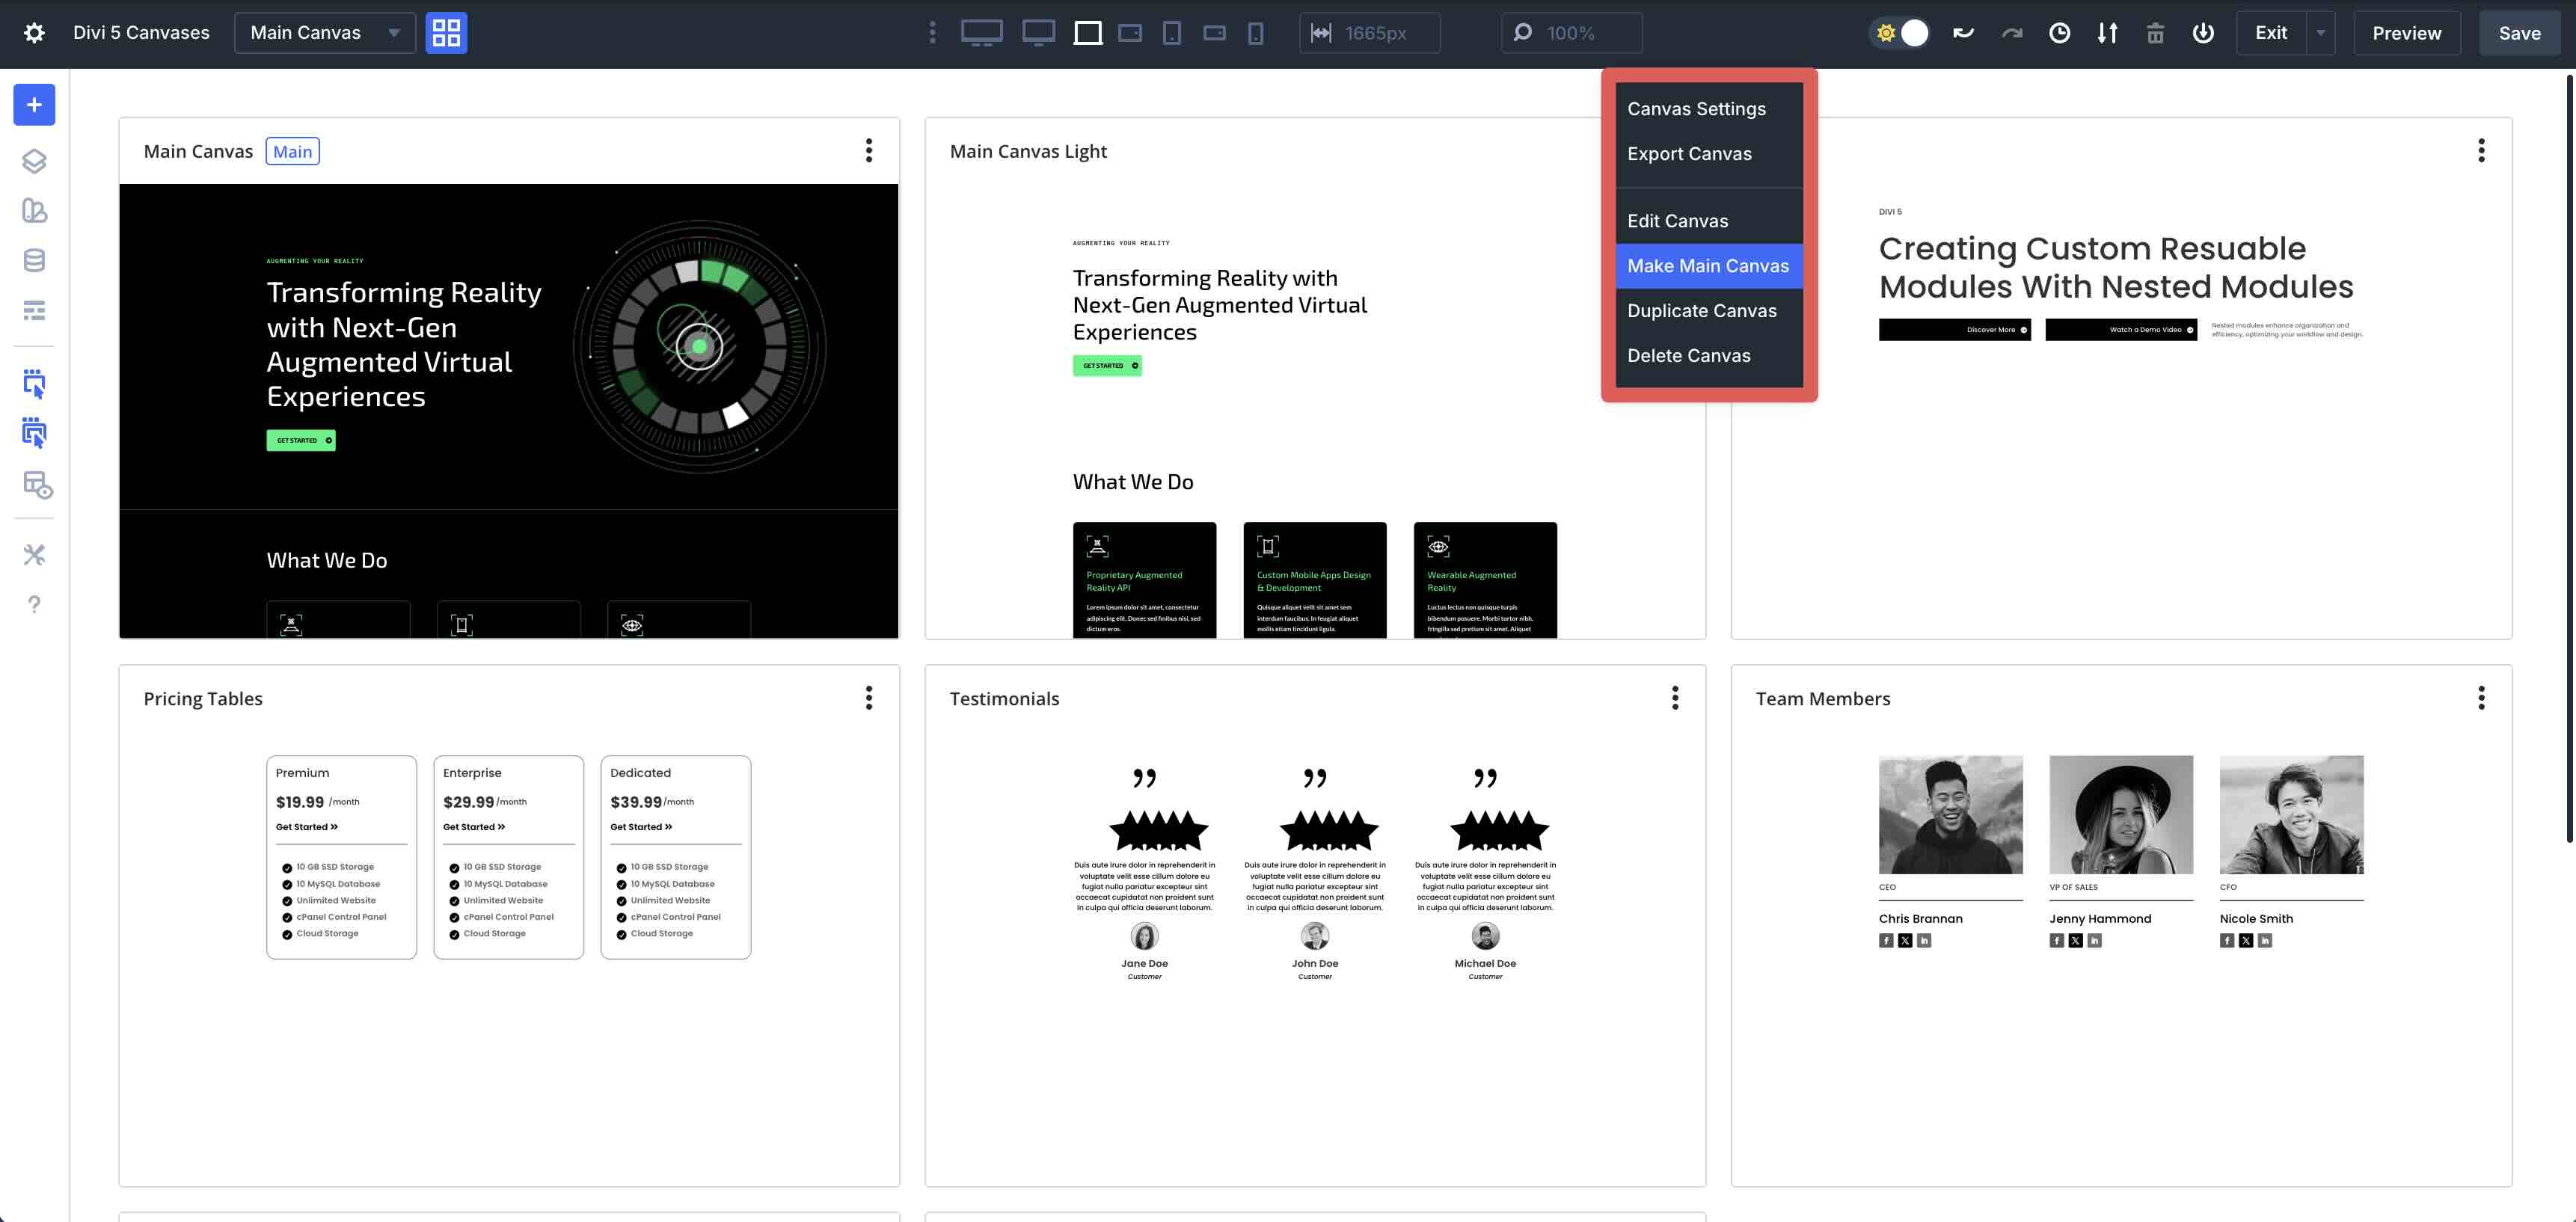Viewport: 2576px width, 1222px height.
Task: Click the trash icon in the top toolbar
Action: (2155, 32)
